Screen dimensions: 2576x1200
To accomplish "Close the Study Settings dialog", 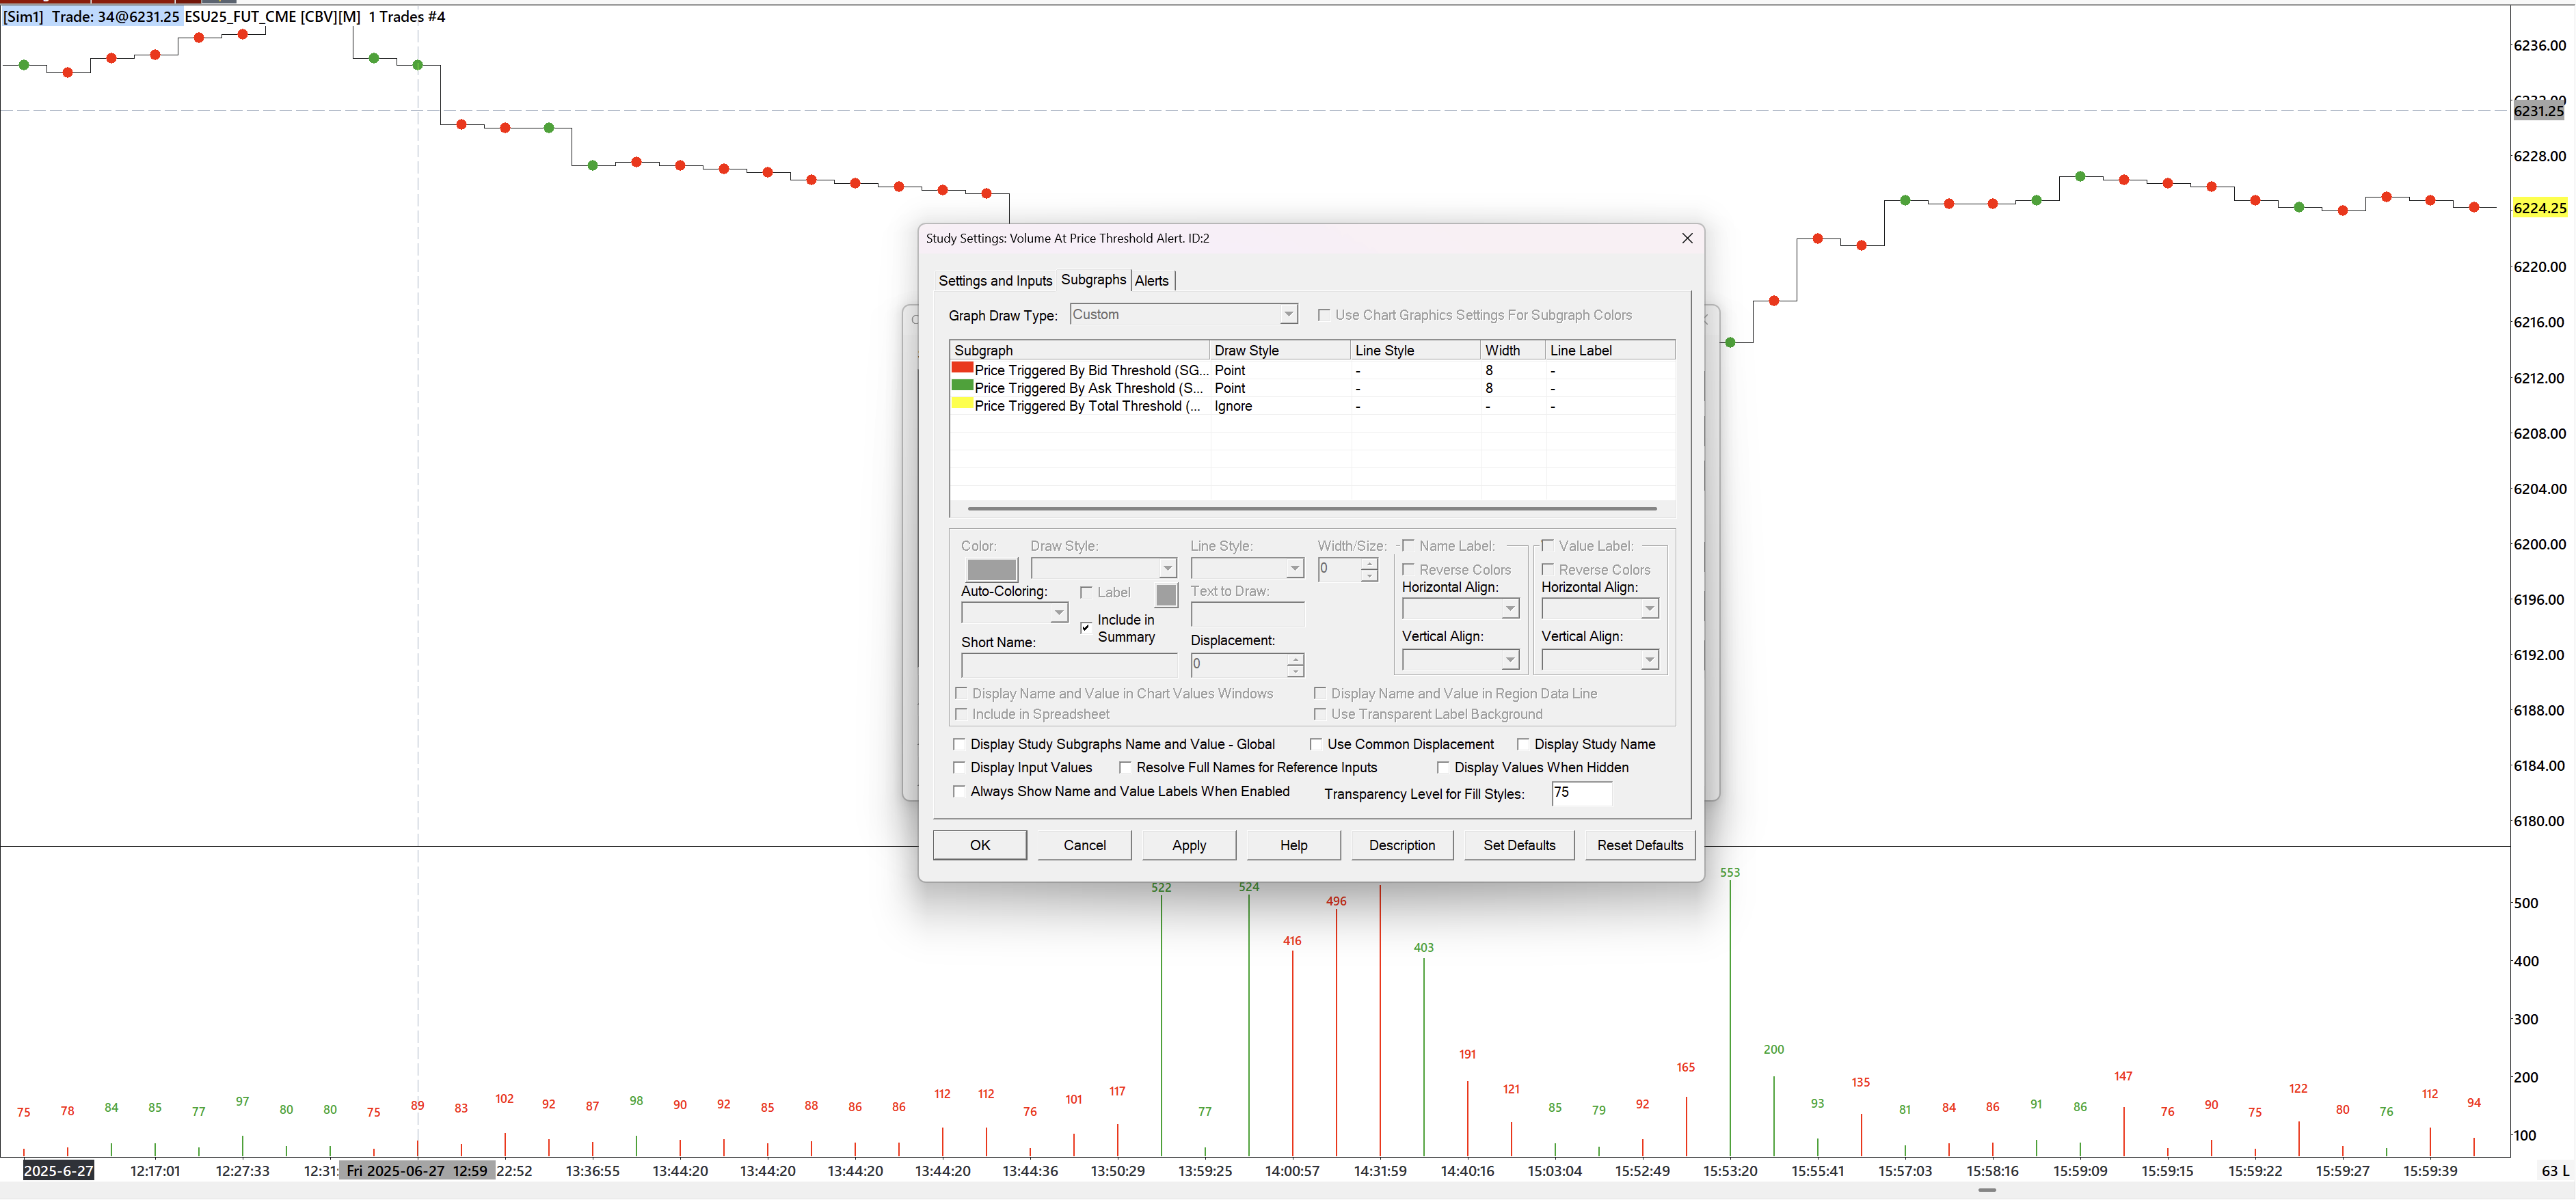I will click(1687, 238).
